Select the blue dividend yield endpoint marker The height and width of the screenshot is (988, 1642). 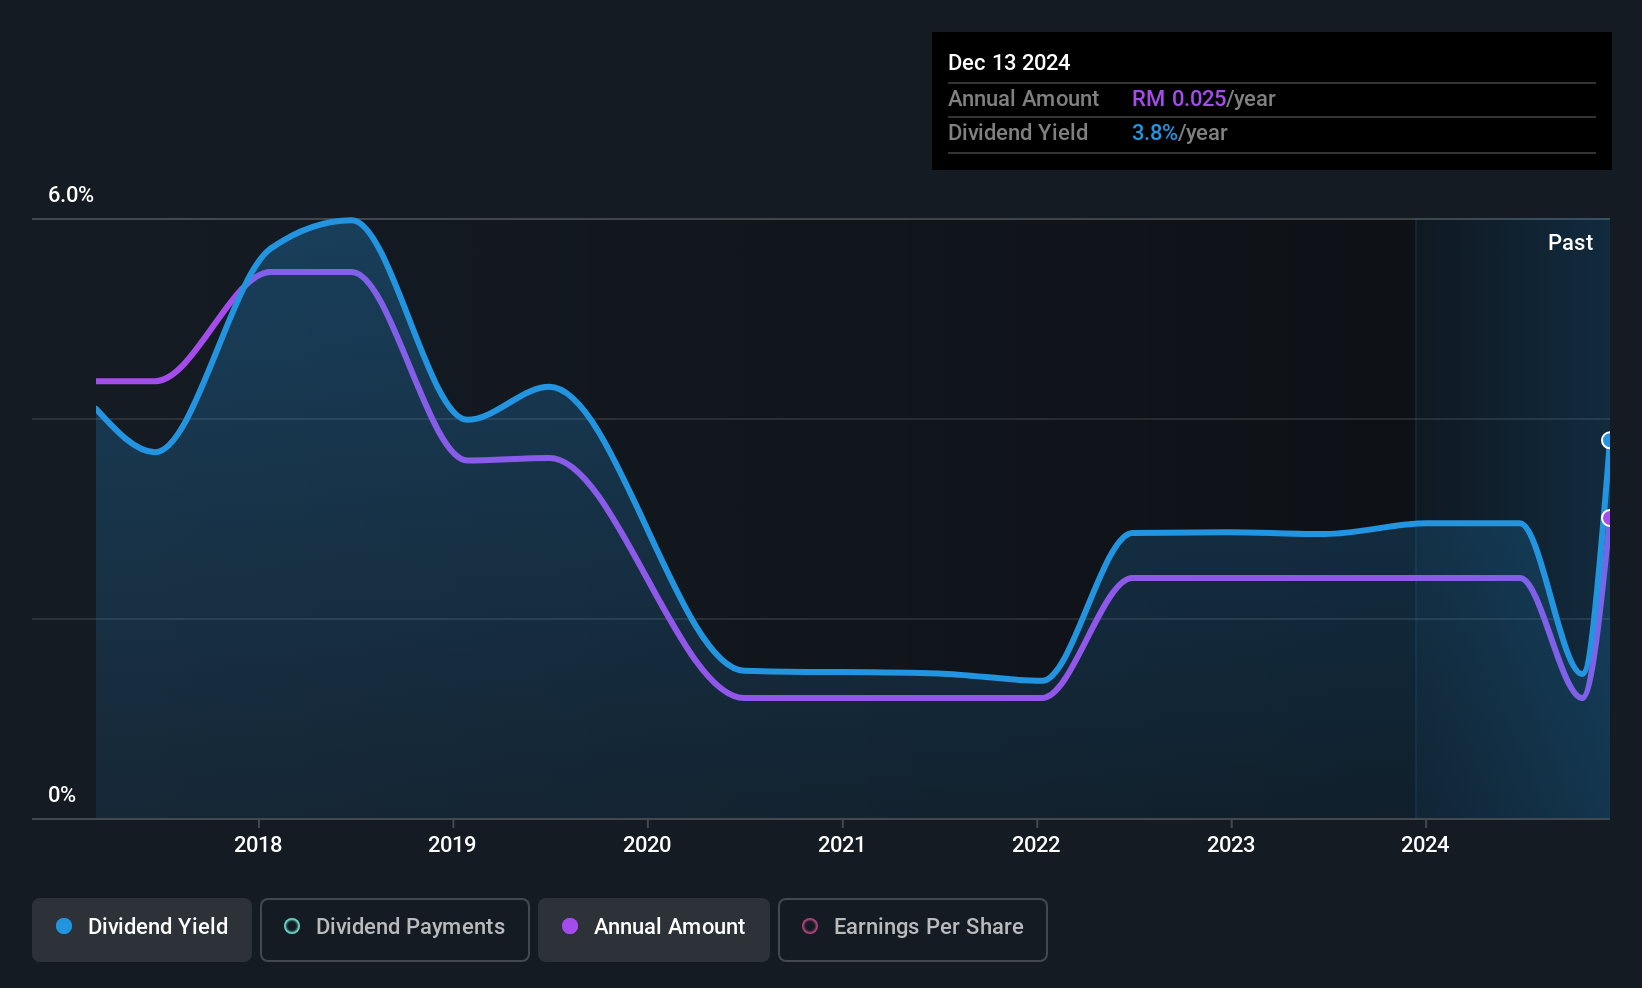click(1608, 440)
